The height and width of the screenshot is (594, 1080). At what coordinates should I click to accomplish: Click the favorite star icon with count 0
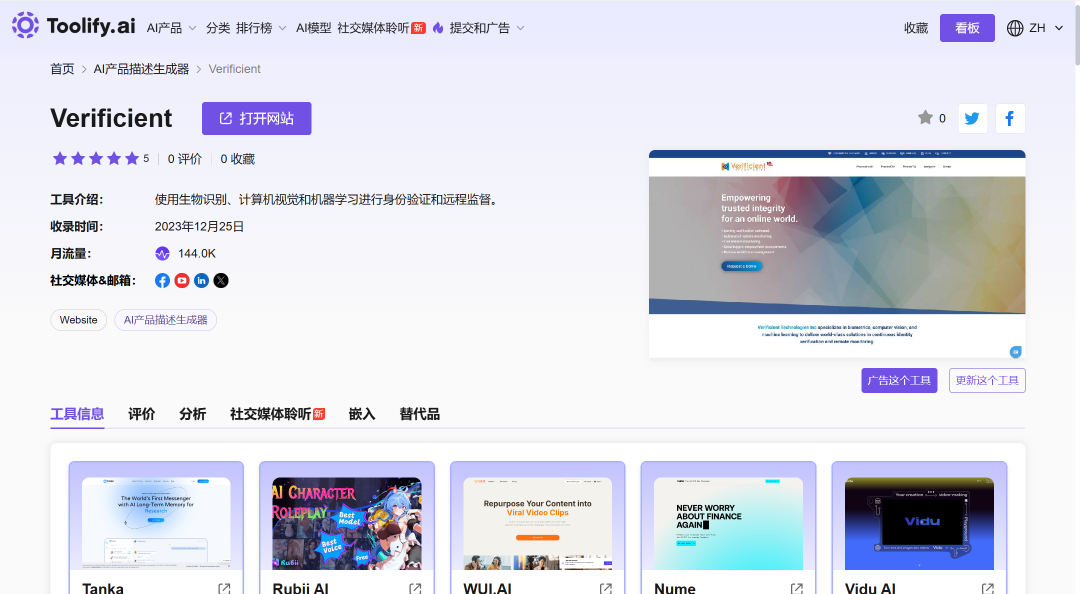tap(925, 118)
